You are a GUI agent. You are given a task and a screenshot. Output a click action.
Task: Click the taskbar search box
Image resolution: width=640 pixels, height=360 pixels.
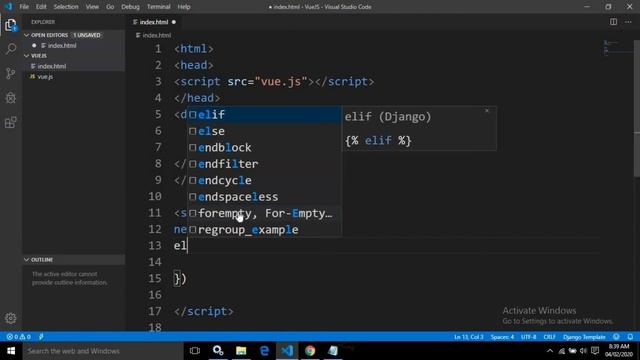pos(103,351)
